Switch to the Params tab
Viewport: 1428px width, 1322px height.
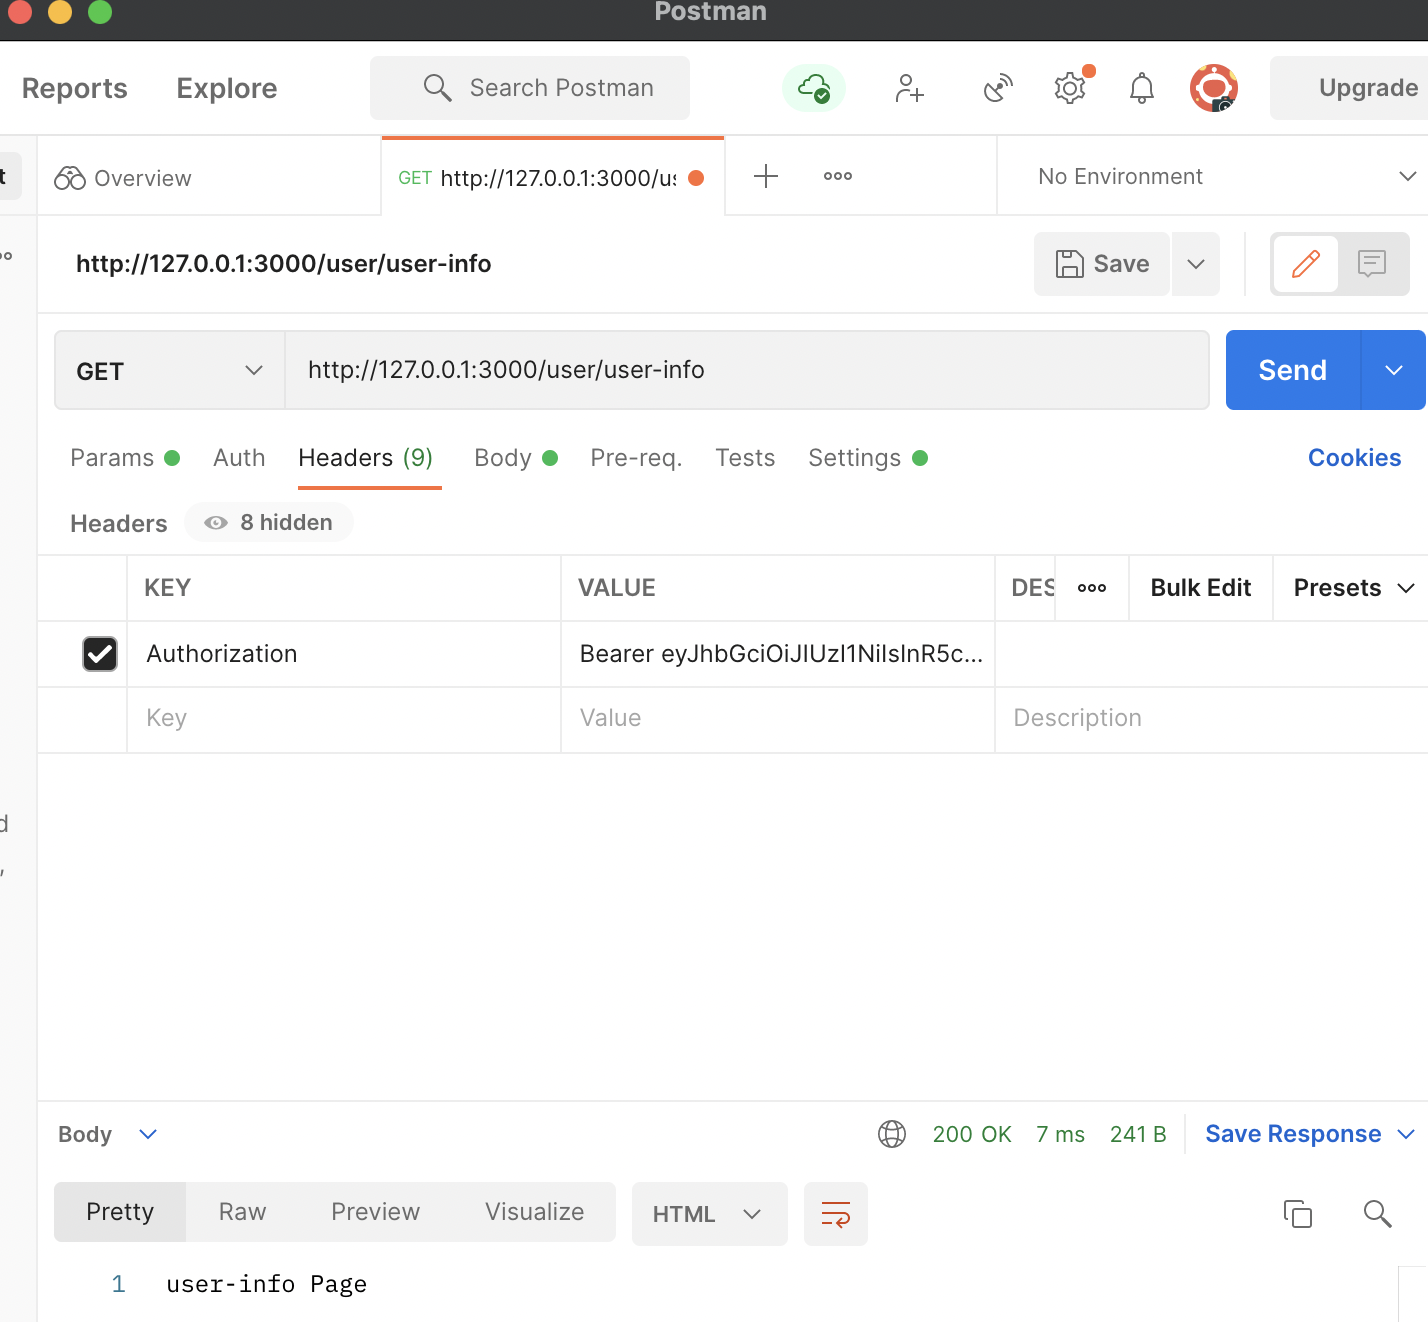pyautogui.click(x=125, y=458)
